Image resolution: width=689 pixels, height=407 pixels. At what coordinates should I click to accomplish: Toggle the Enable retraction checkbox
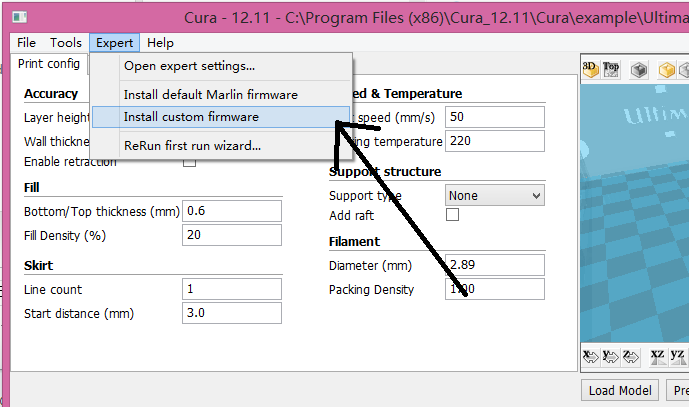coord(189,162)
